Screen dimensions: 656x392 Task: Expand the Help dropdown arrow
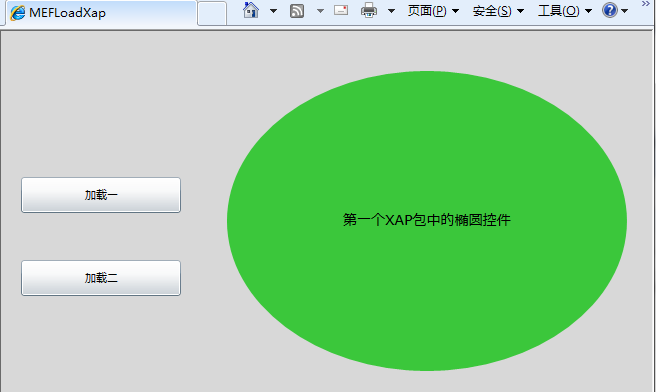pyautogui.click(x=625, y=11)
